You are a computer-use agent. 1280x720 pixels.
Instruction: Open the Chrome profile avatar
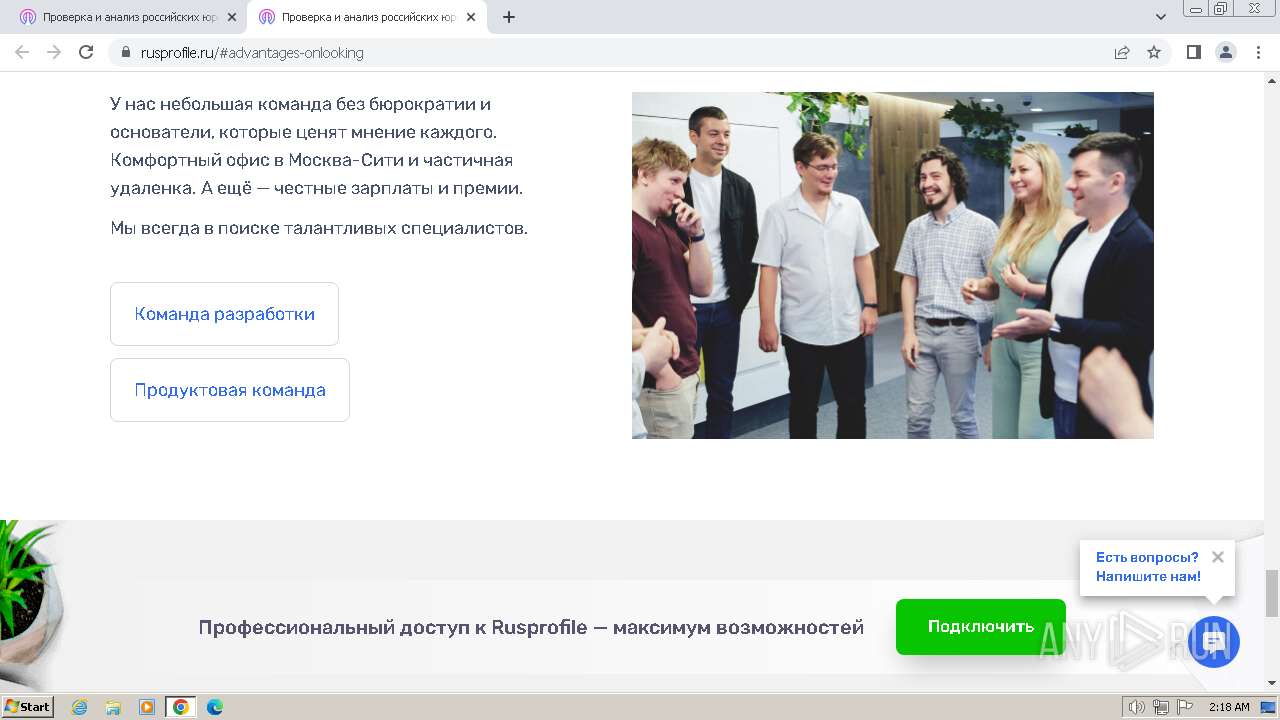pos(1226,53)
